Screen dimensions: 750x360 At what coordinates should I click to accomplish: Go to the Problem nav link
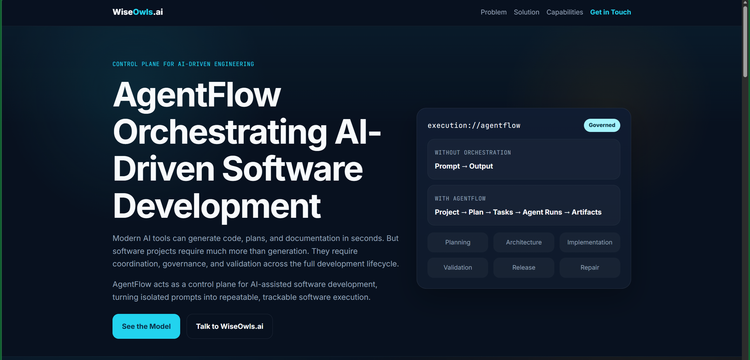(494, 12)
